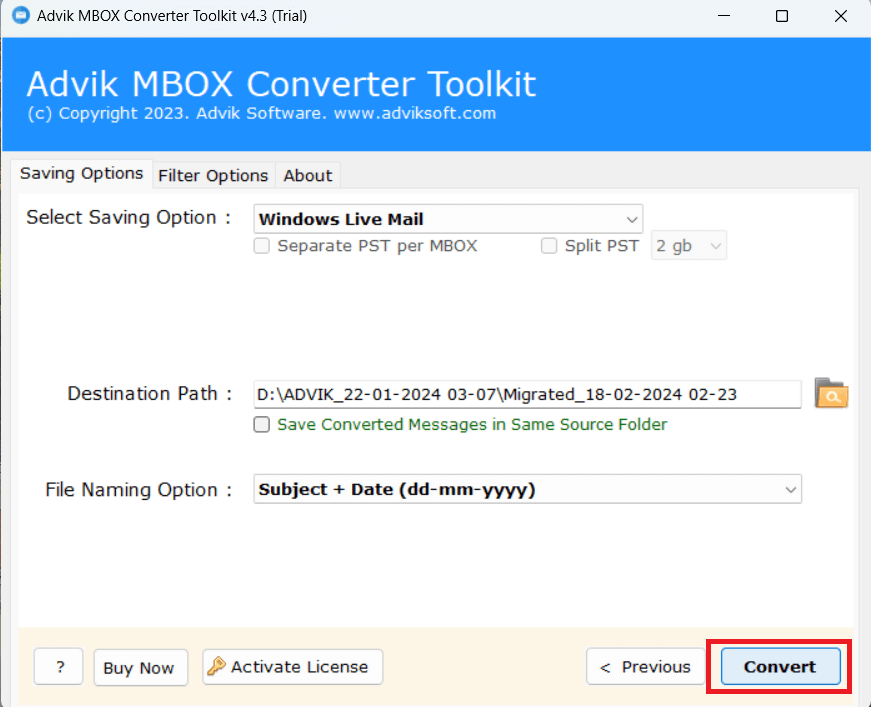Go to the About tab
The height and width of the screenshot is (707, 871).
point(308,176)
